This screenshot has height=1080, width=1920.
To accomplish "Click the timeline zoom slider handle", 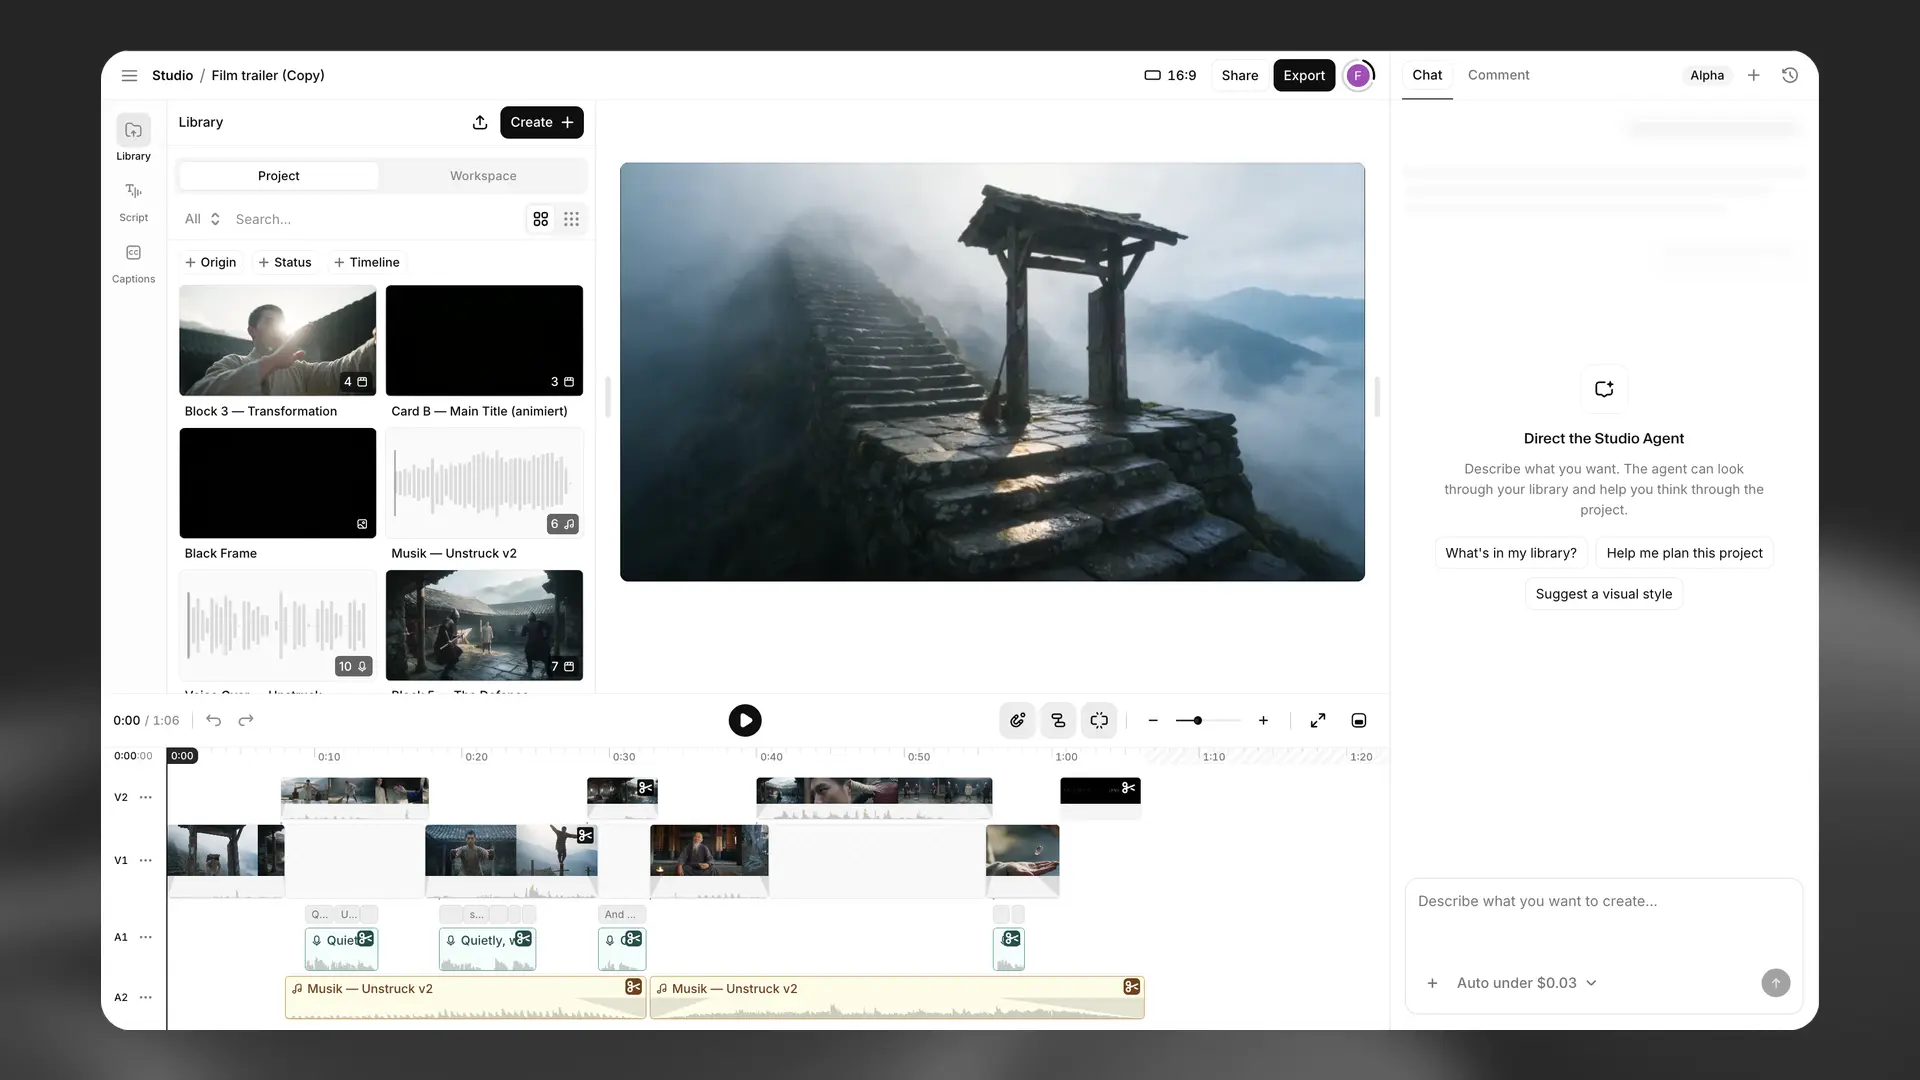I will coord(1197,720).
